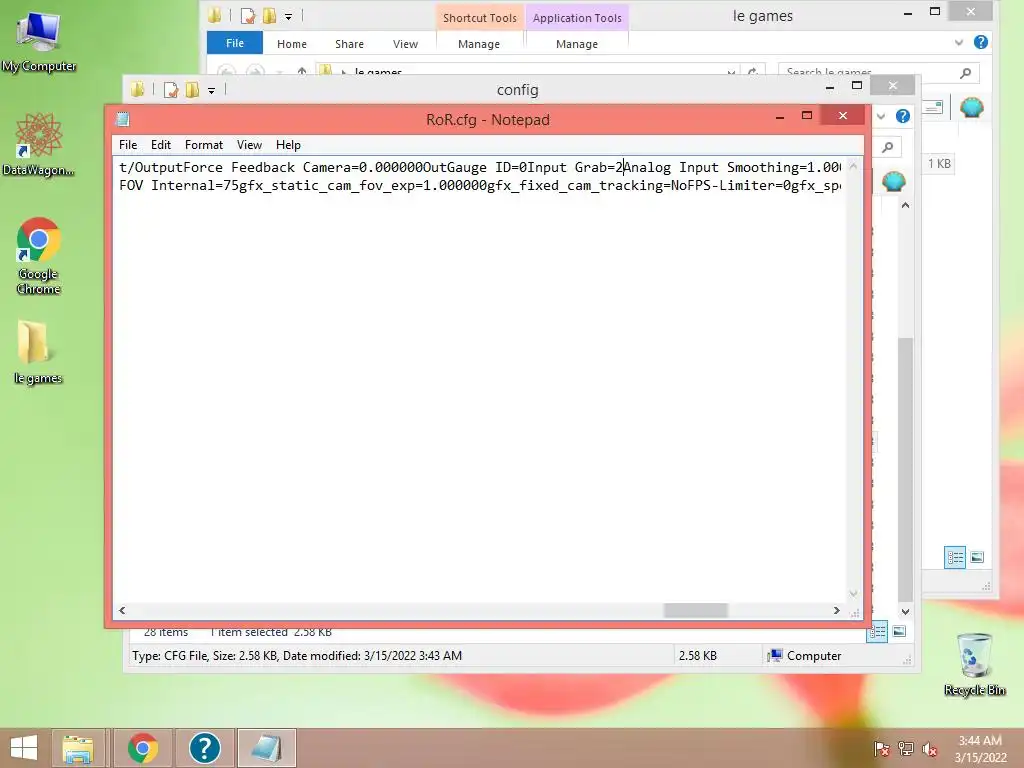This screenshot has width=1024, height=768.
Task: Click the 1 KB file size cell
Action: [x=939, y=164]
